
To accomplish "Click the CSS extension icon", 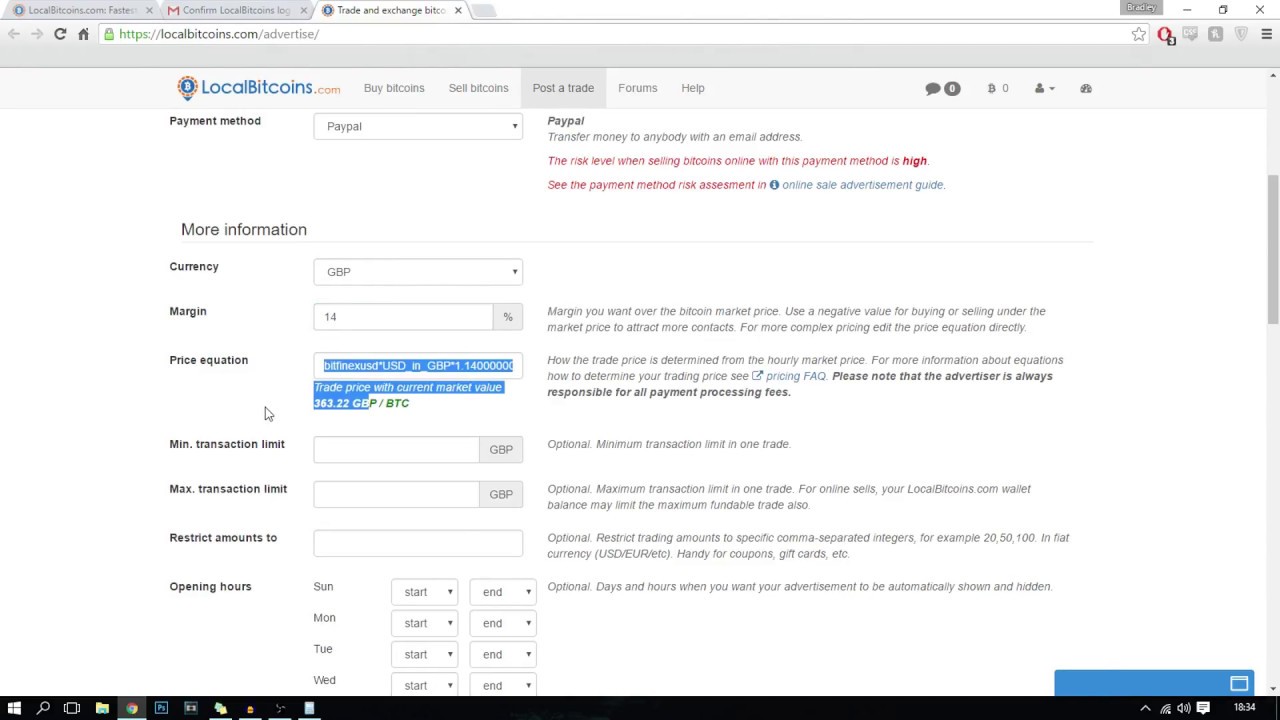I will 1190,34.
